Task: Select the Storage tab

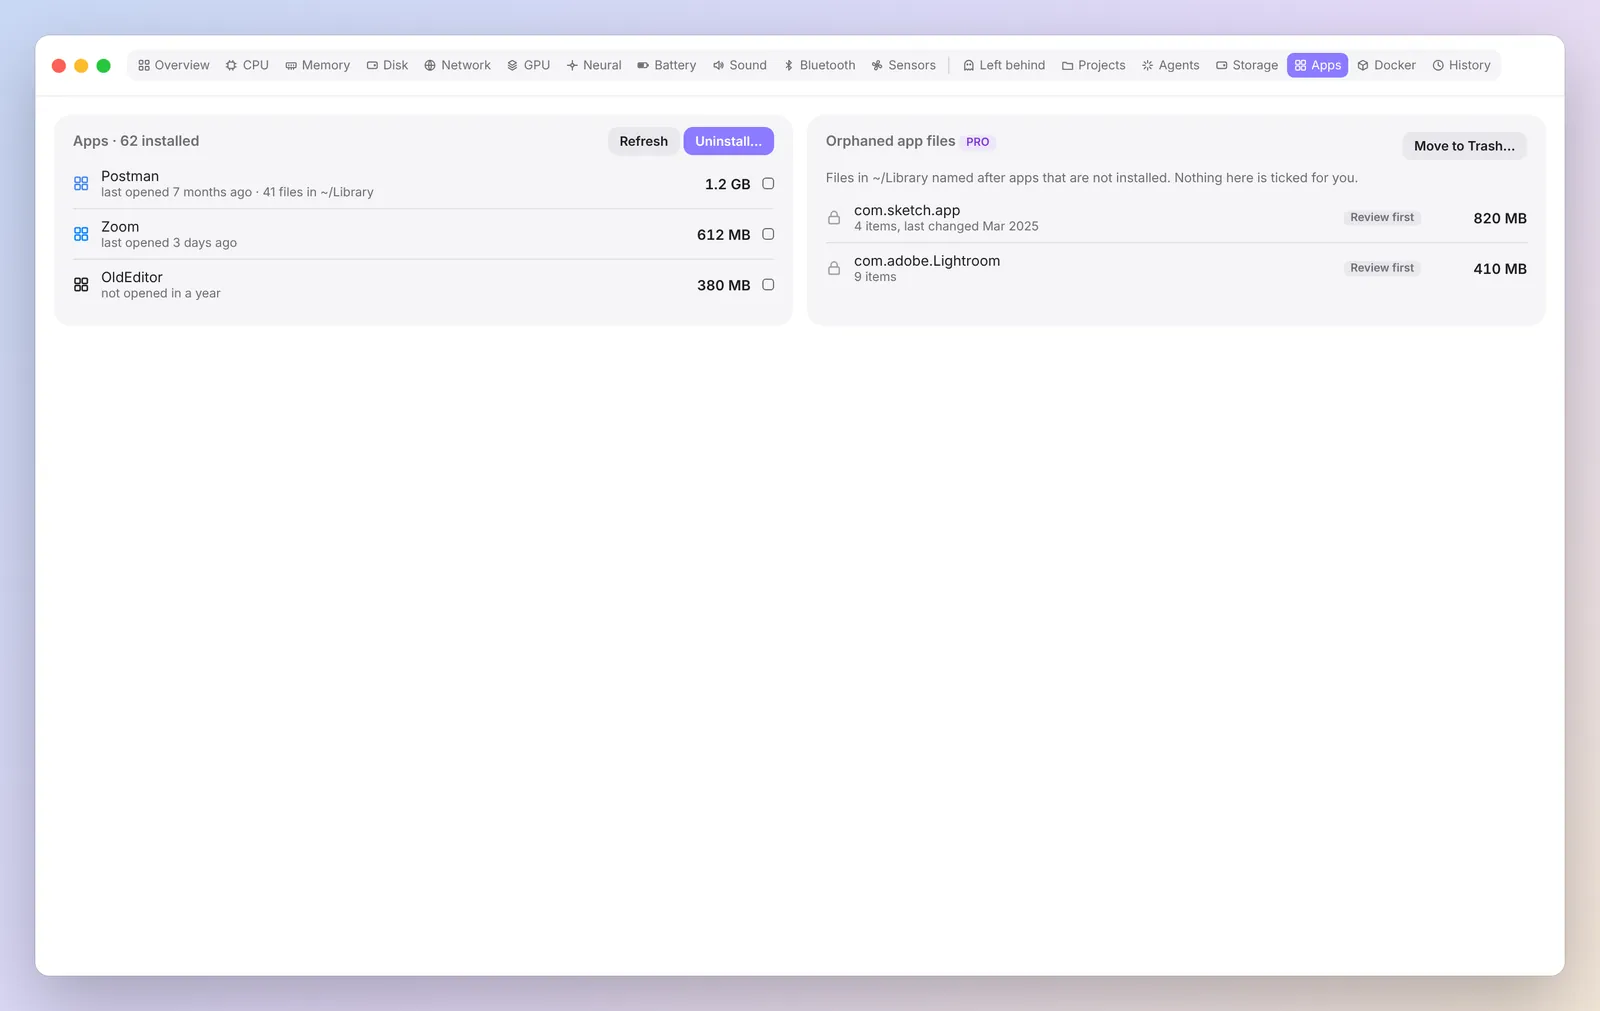Action: 1247,65
